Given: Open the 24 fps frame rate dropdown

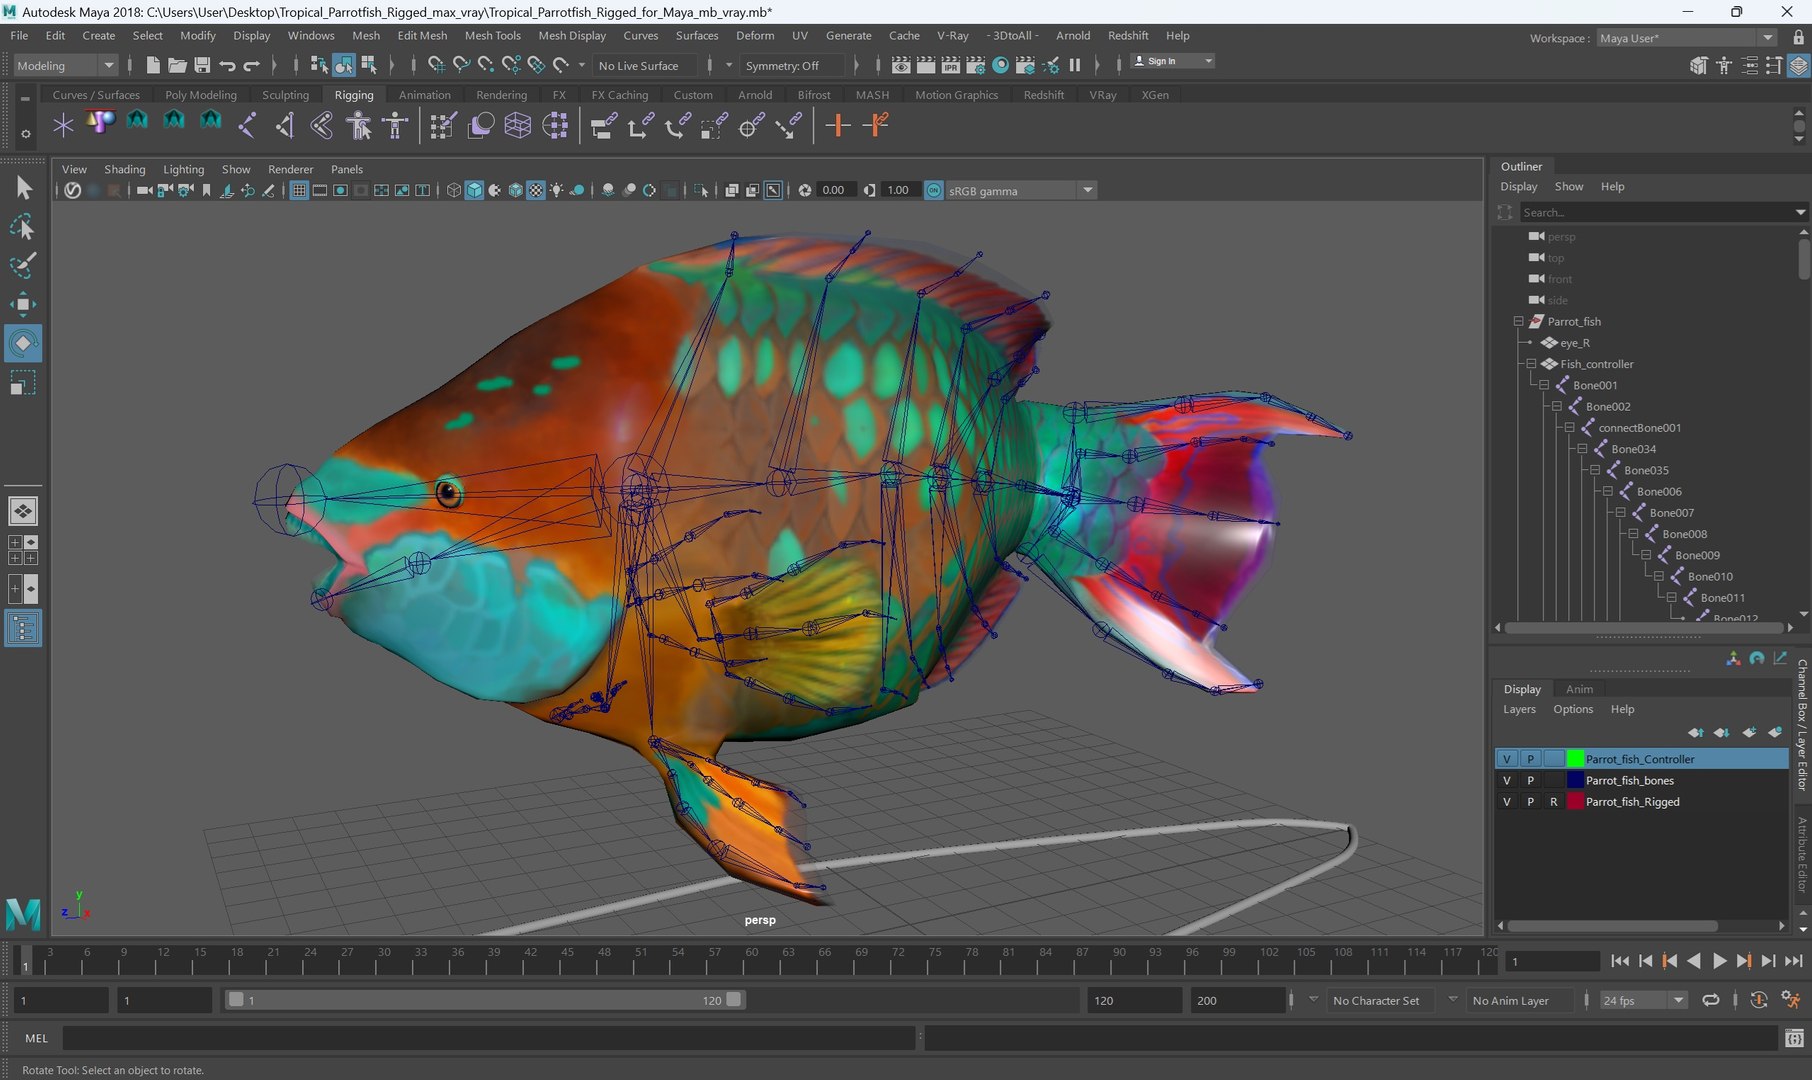Looking at the screenshot, I should pyautogui.click(x=1643, y=1000).
